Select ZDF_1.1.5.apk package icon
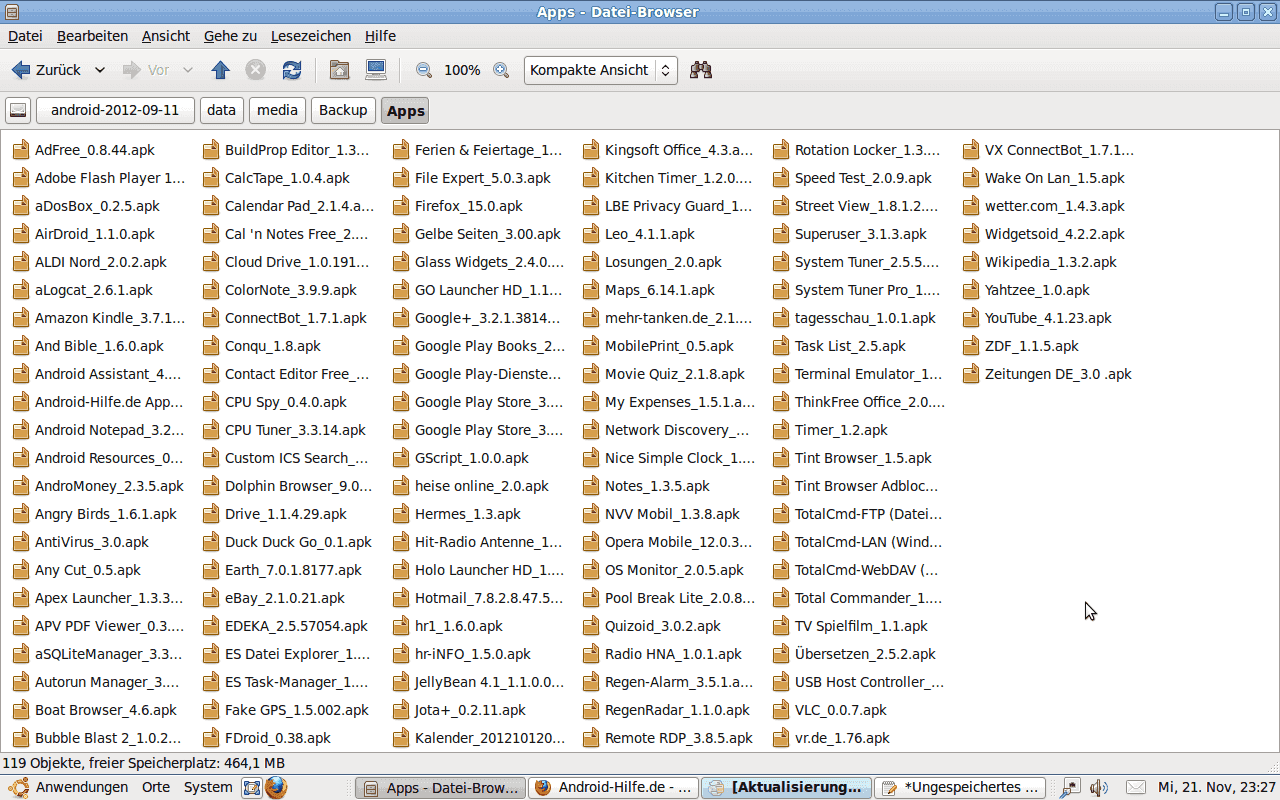This screenshot has width=1280, height=800. (x=971, y=346)
